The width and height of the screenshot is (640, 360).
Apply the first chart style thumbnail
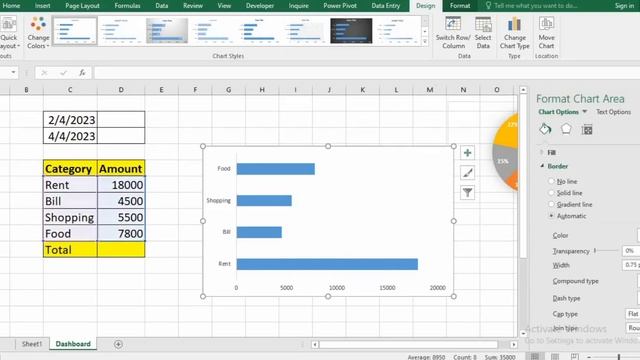75,31
